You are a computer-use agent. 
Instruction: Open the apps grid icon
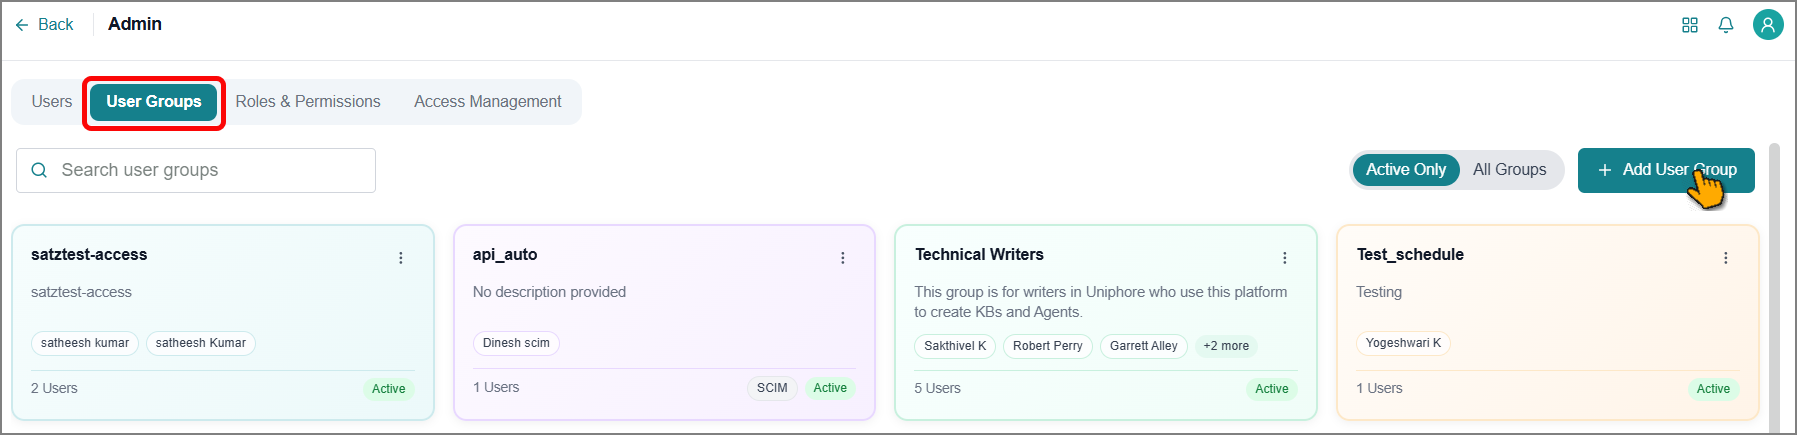tap(1690, 25)
